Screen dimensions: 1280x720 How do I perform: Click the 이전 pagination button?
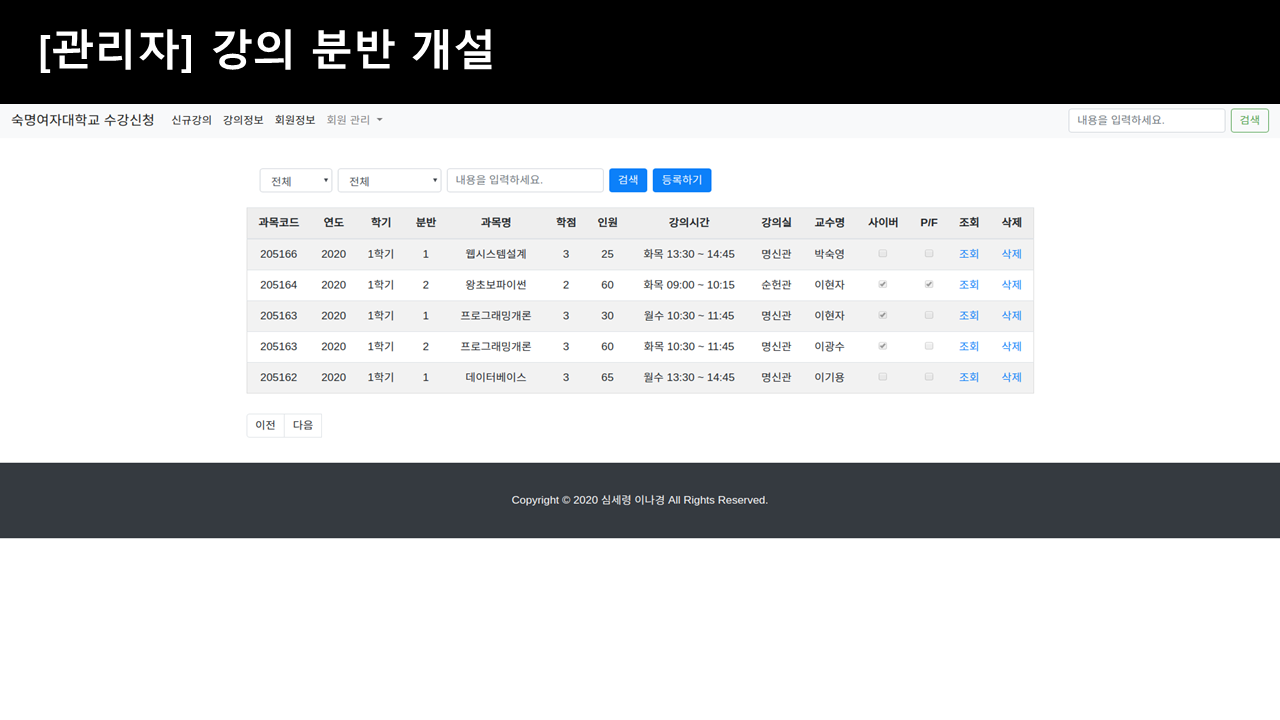tap(265, 425)
